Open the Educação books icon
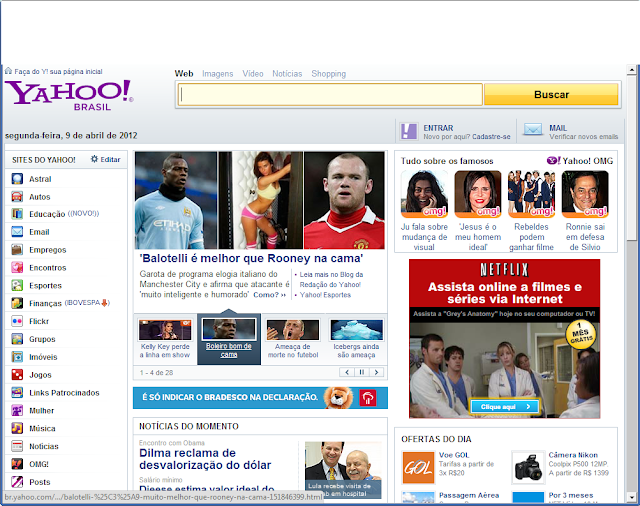640x506 pixels. point(17,214)
